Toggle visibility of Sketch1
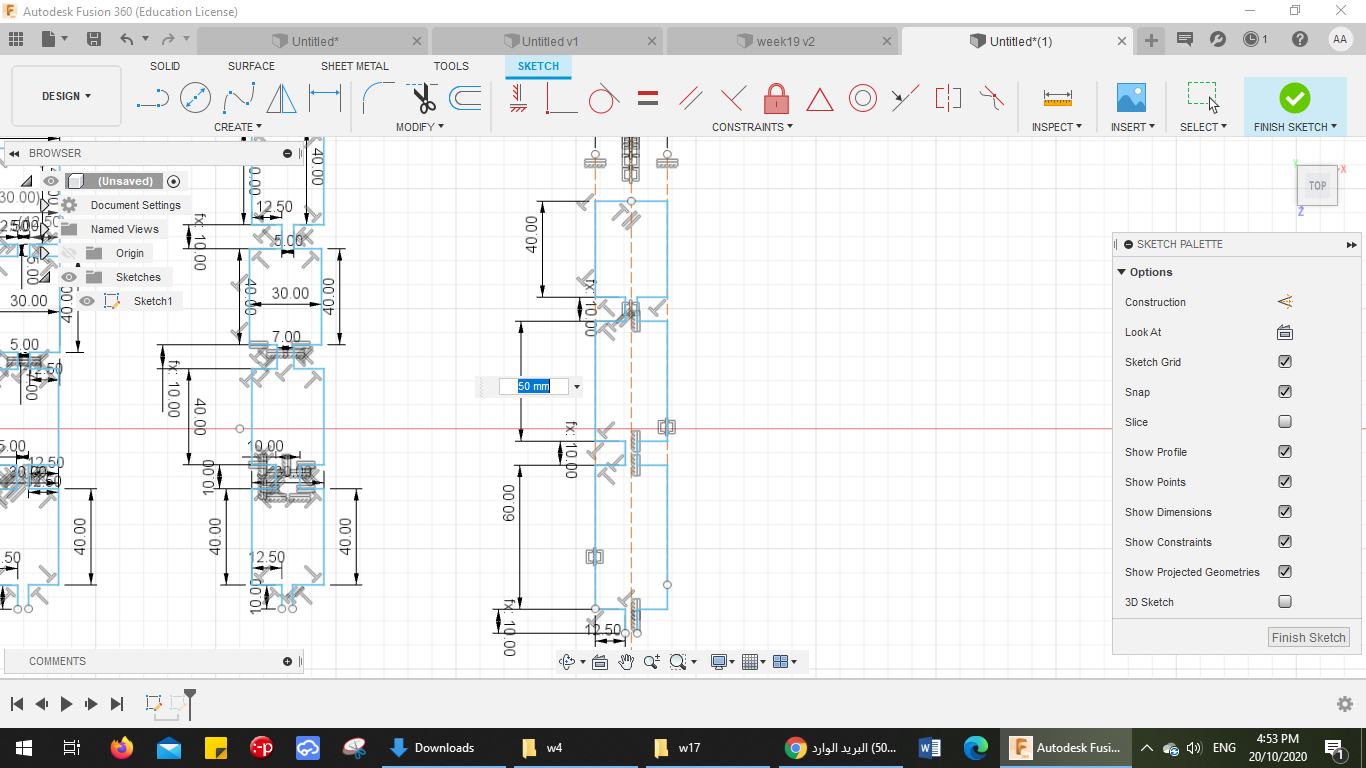The image size is (1366, 768). point(87,301)
